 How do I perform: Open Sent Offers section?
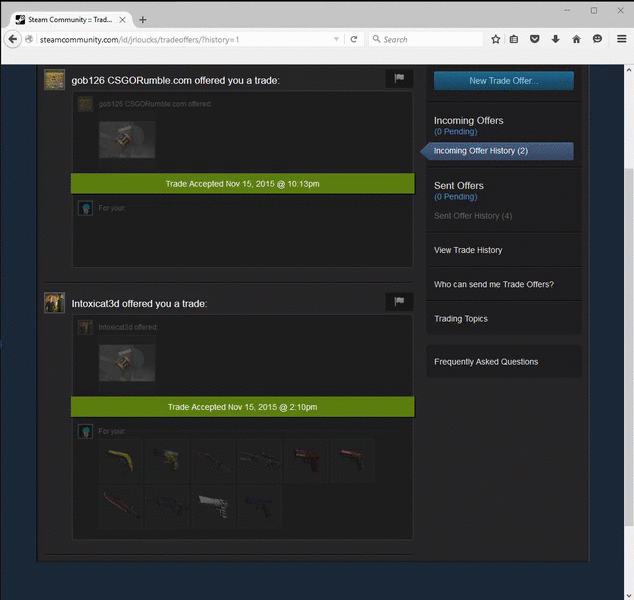click(x=459, y=186)
